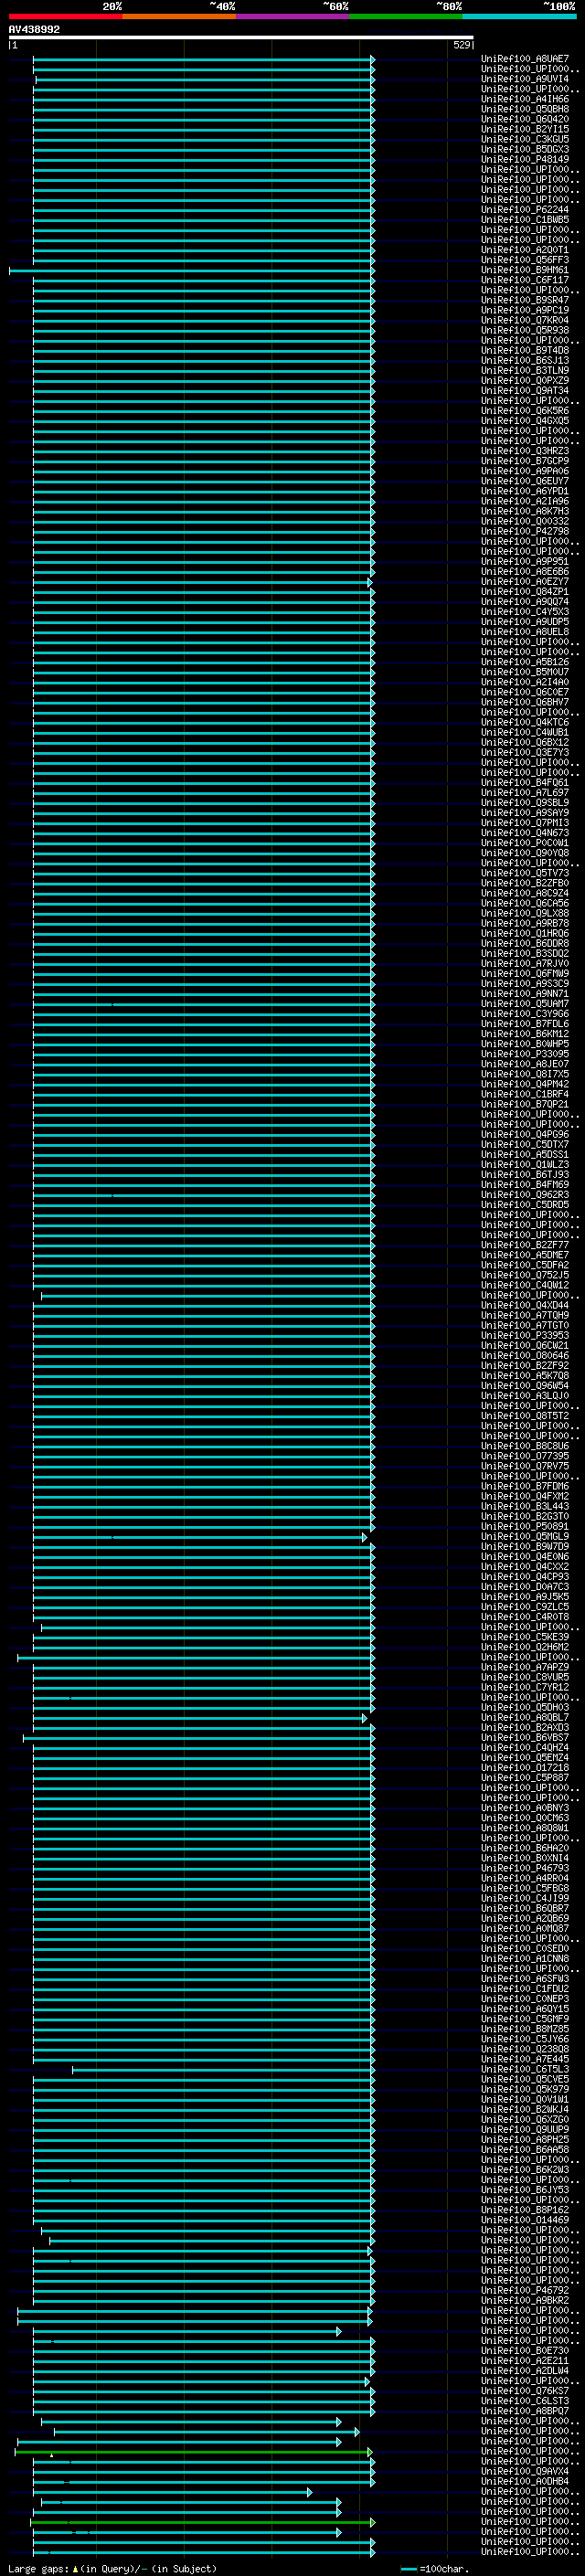The image size is (585, 2576).
Task: Select hit UniRef100_A2Q0T1
Action: click(525, 250)
